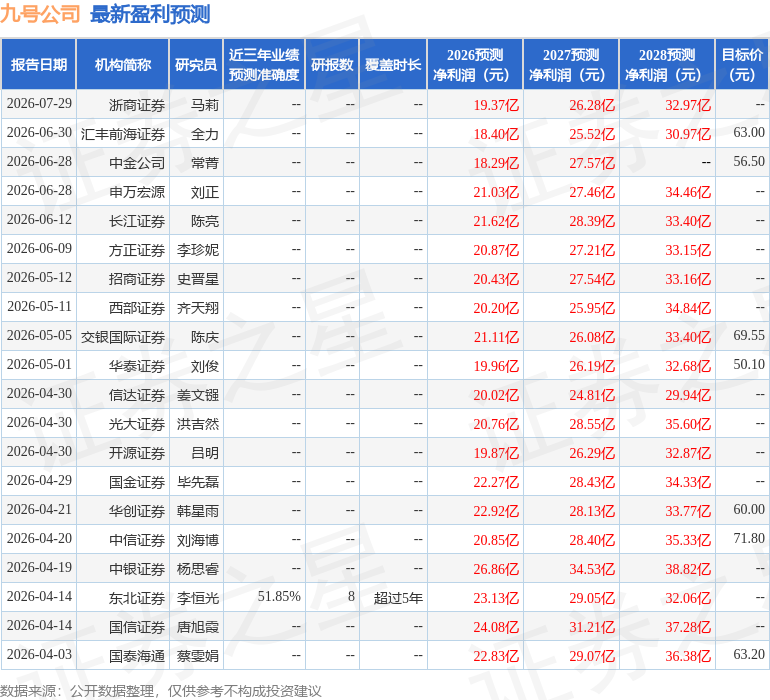This screenshot has width=770, height=700.
Task: Click institution 光大证券
Action: [137, 423]
